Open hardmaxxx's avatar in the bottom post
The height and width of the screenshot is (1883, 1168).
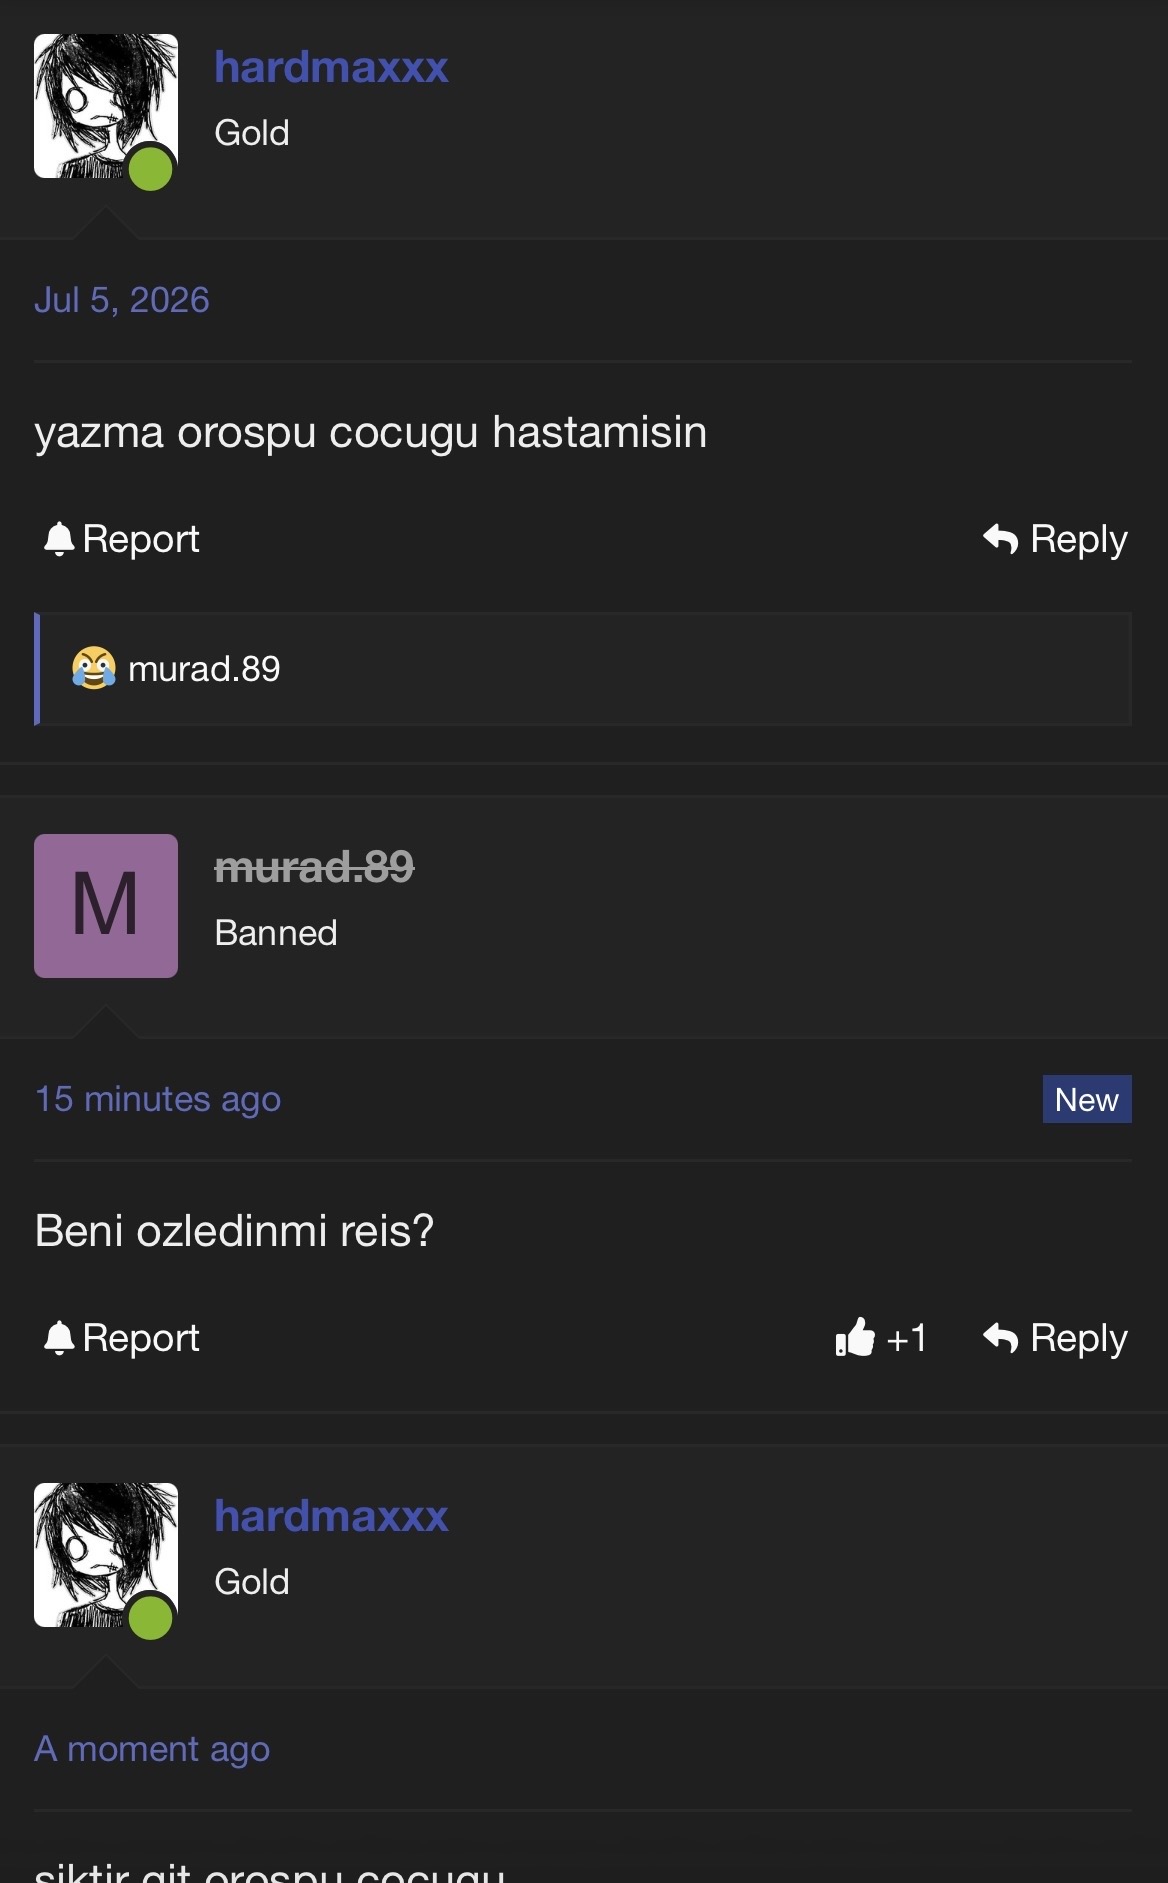(x=106, y=1555)
